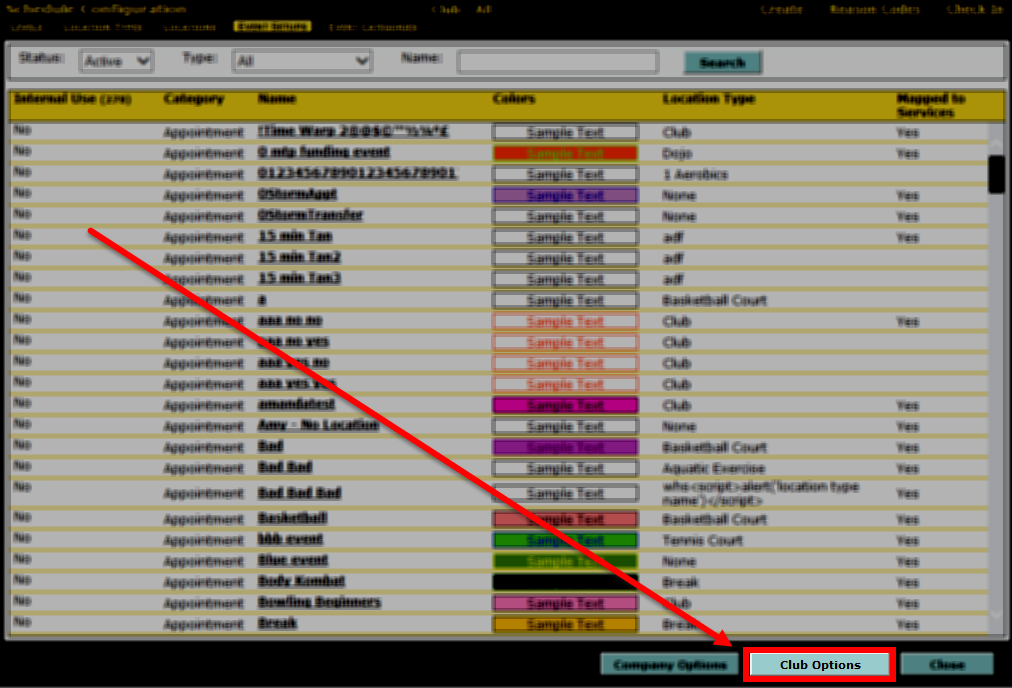The width and height of the screenshot is (1012, 688).
Task: Select the highlighted yellow tab
Action: coord(272,27)
